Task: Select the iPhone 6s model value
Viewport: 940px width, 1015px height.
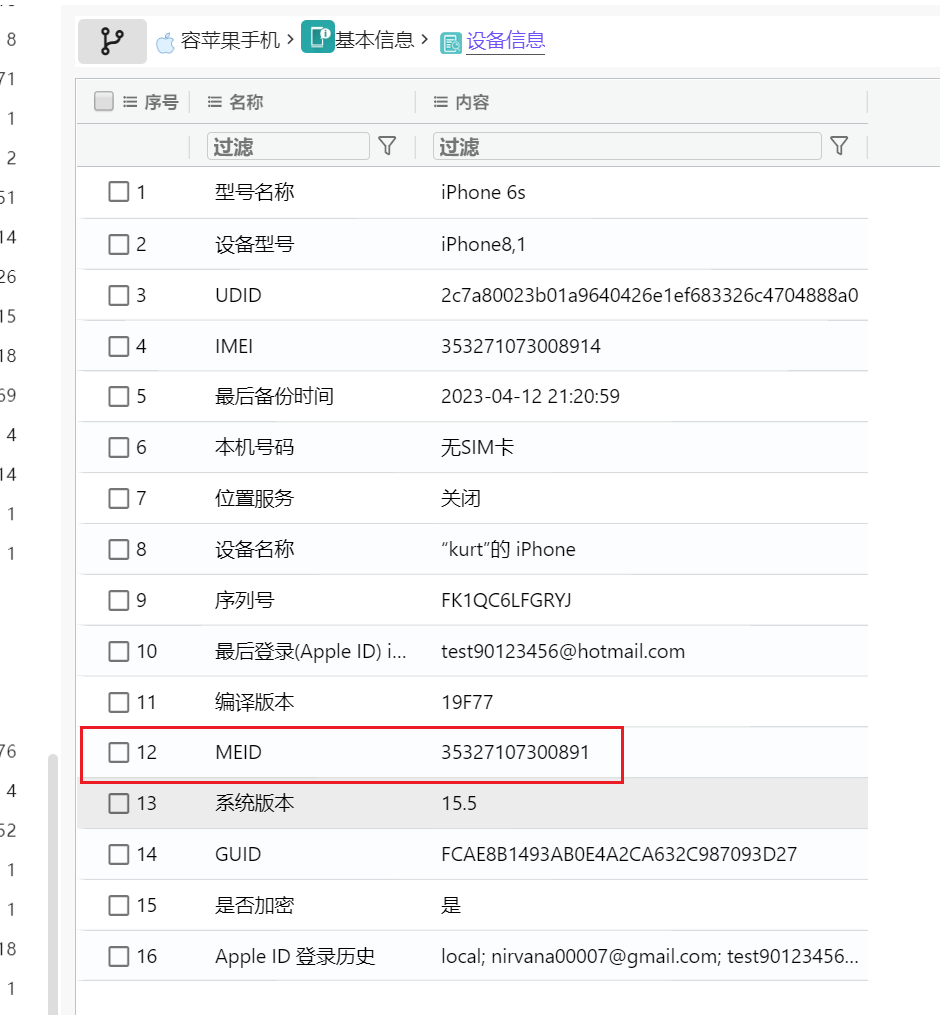Action: coord(483,192)
